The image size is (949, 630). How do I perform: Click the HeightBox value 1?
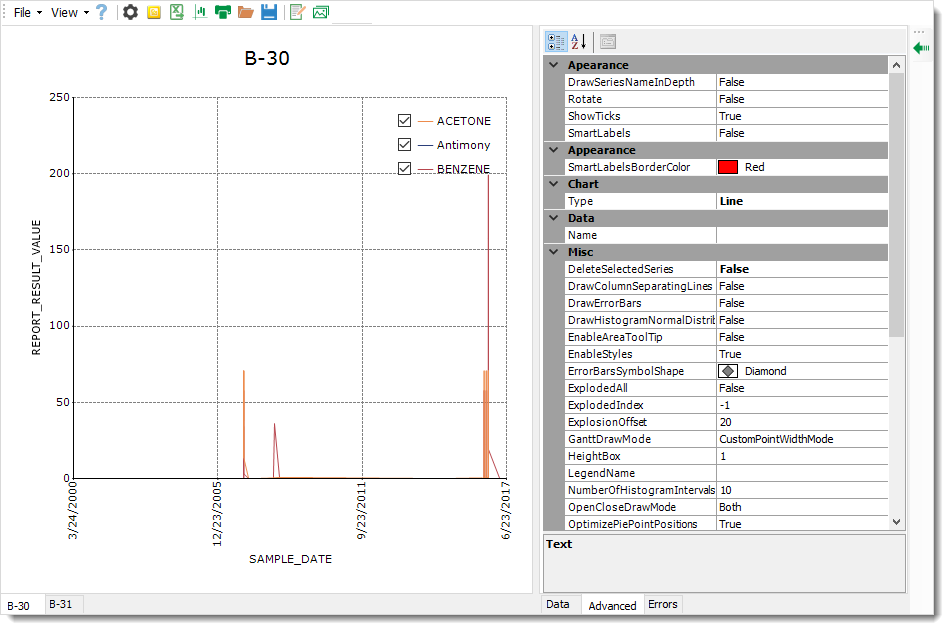[802, 456]
